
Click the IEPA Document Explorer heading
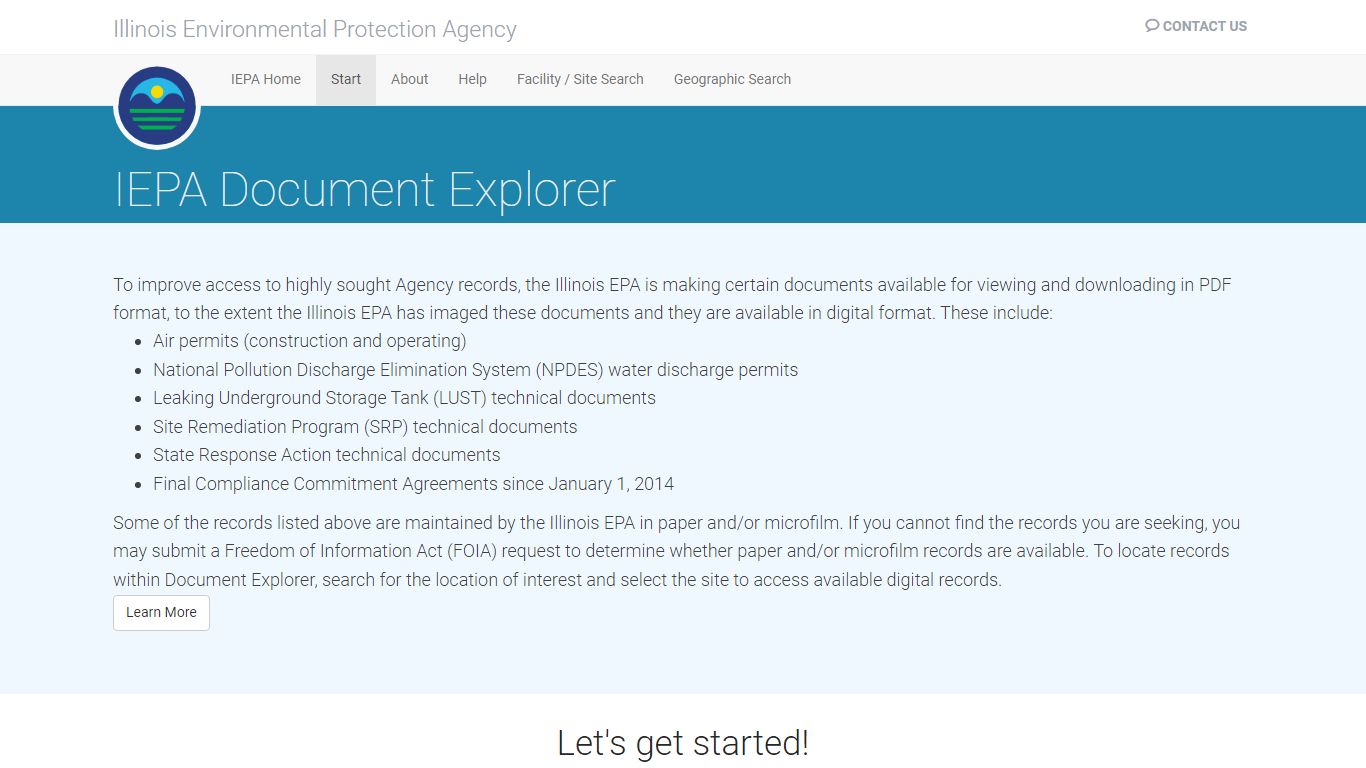364,189
